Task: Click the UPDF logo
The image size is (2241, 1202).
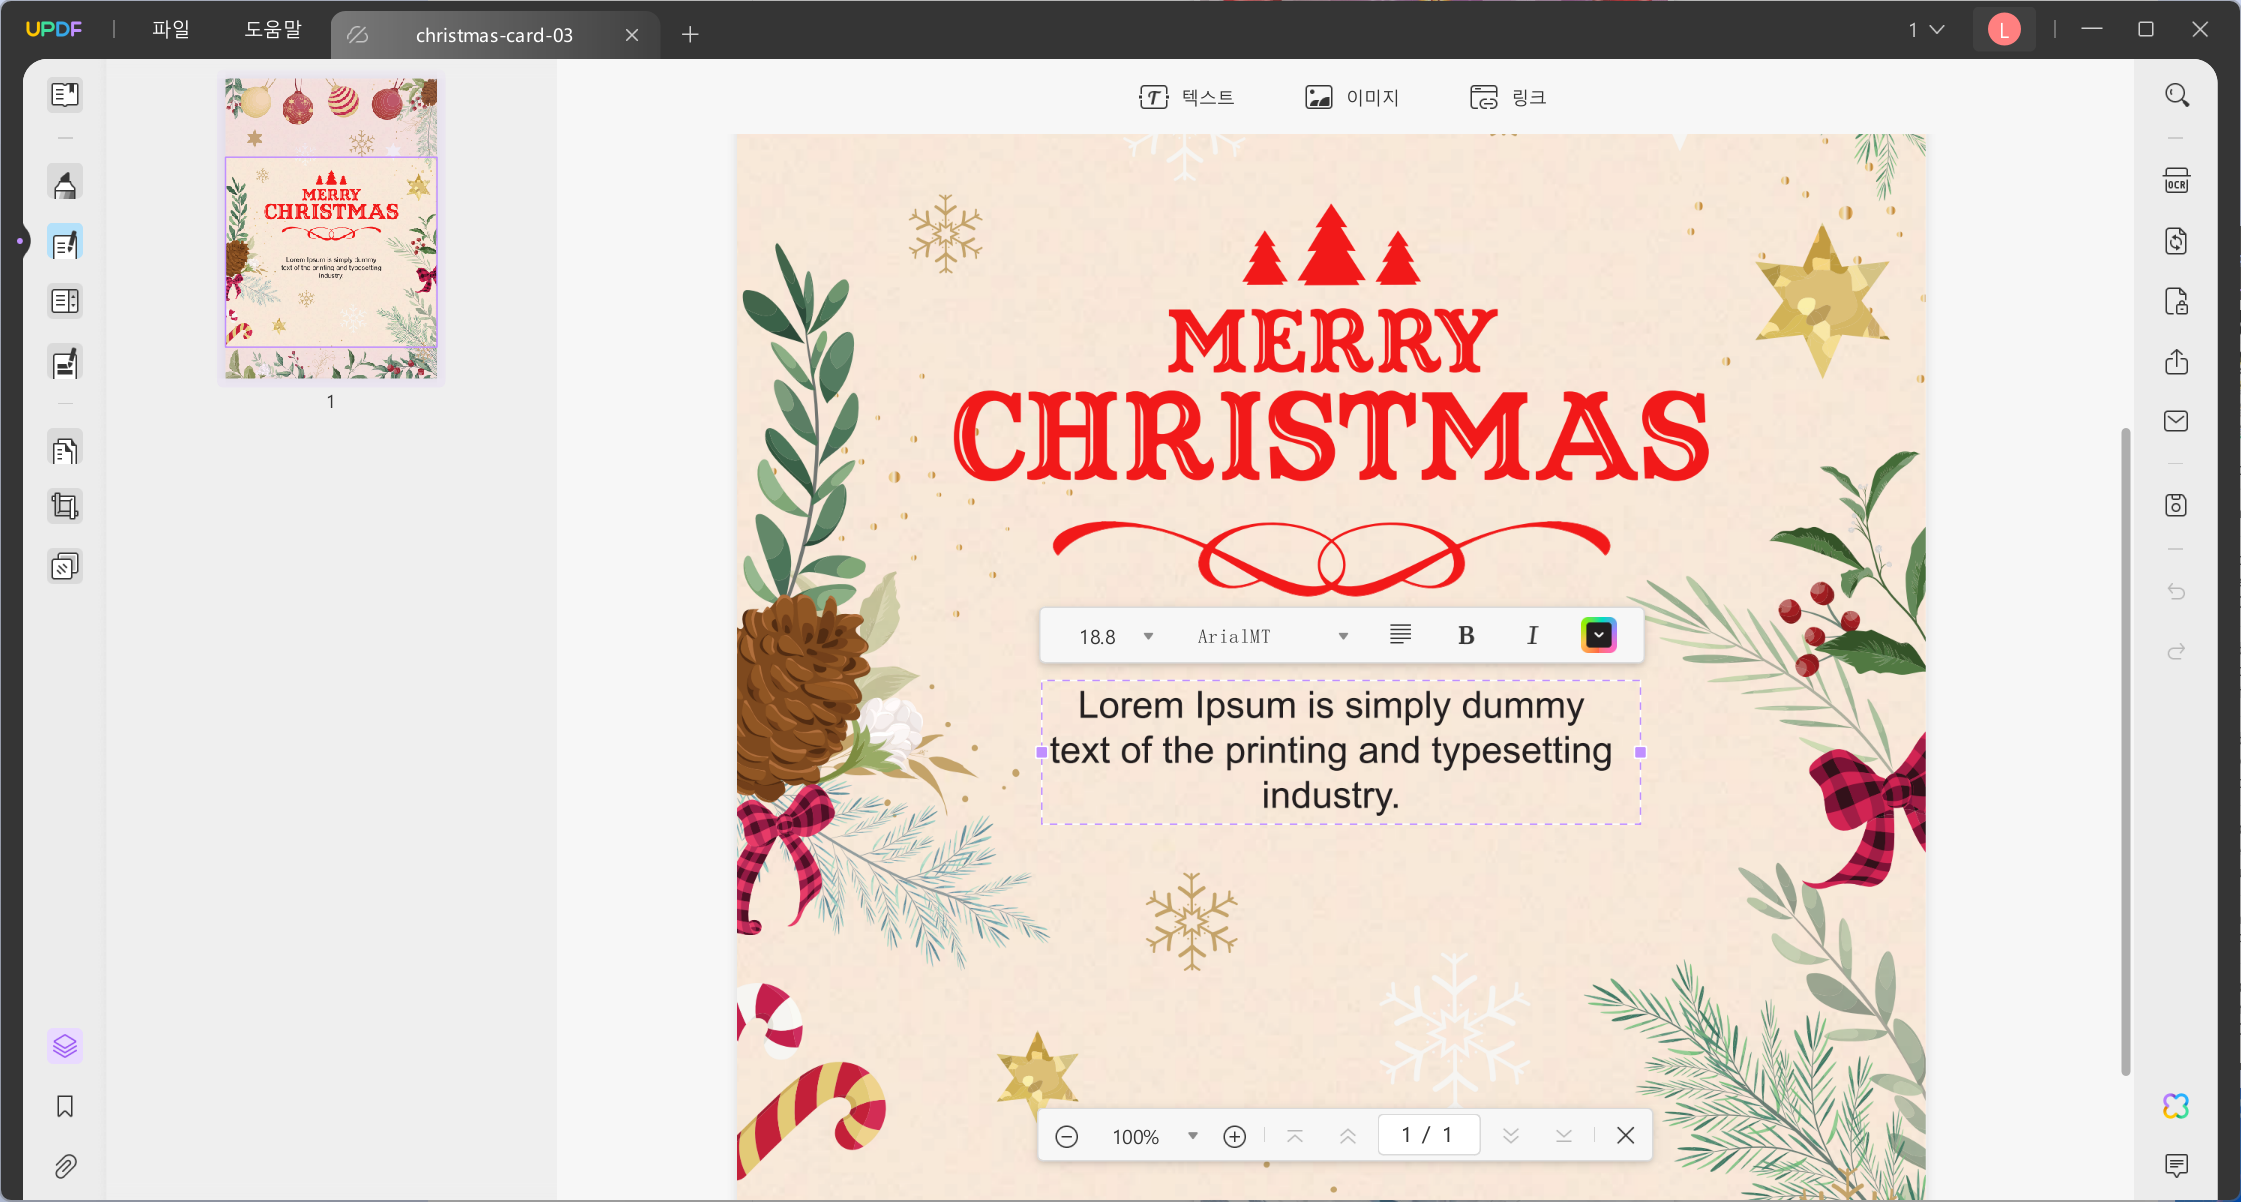Action: click(54, 29)
